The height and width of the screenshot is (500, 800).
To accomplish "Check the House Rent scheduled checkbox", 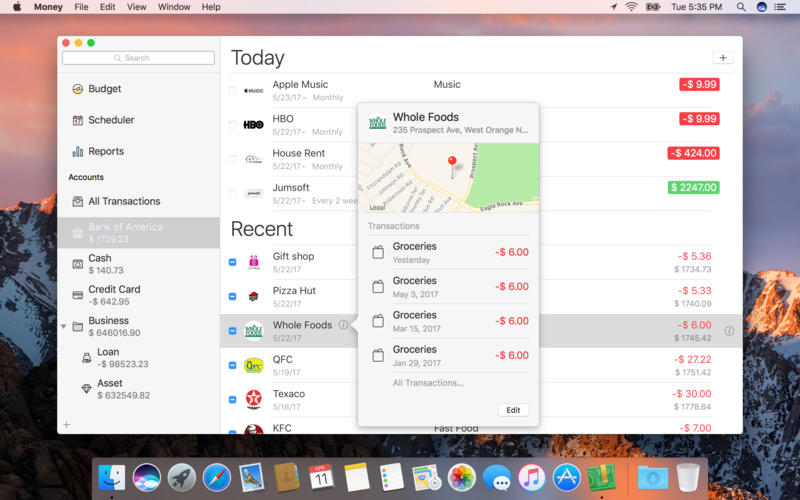I will click(232, 159).
